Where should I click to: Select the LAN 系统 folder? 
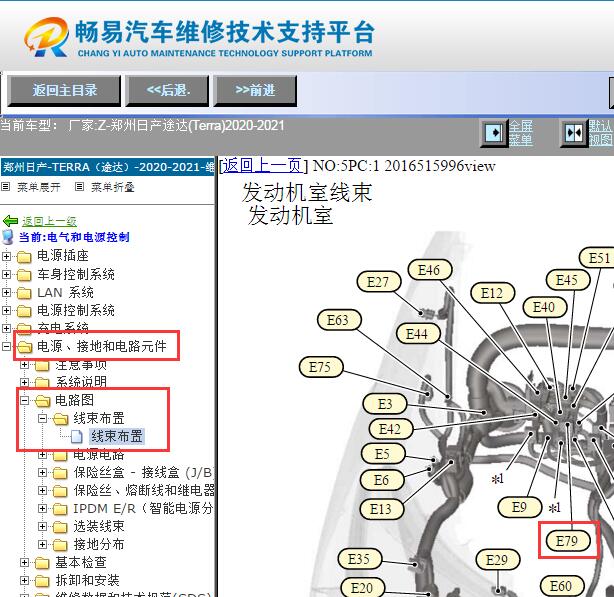click(65, 292)
